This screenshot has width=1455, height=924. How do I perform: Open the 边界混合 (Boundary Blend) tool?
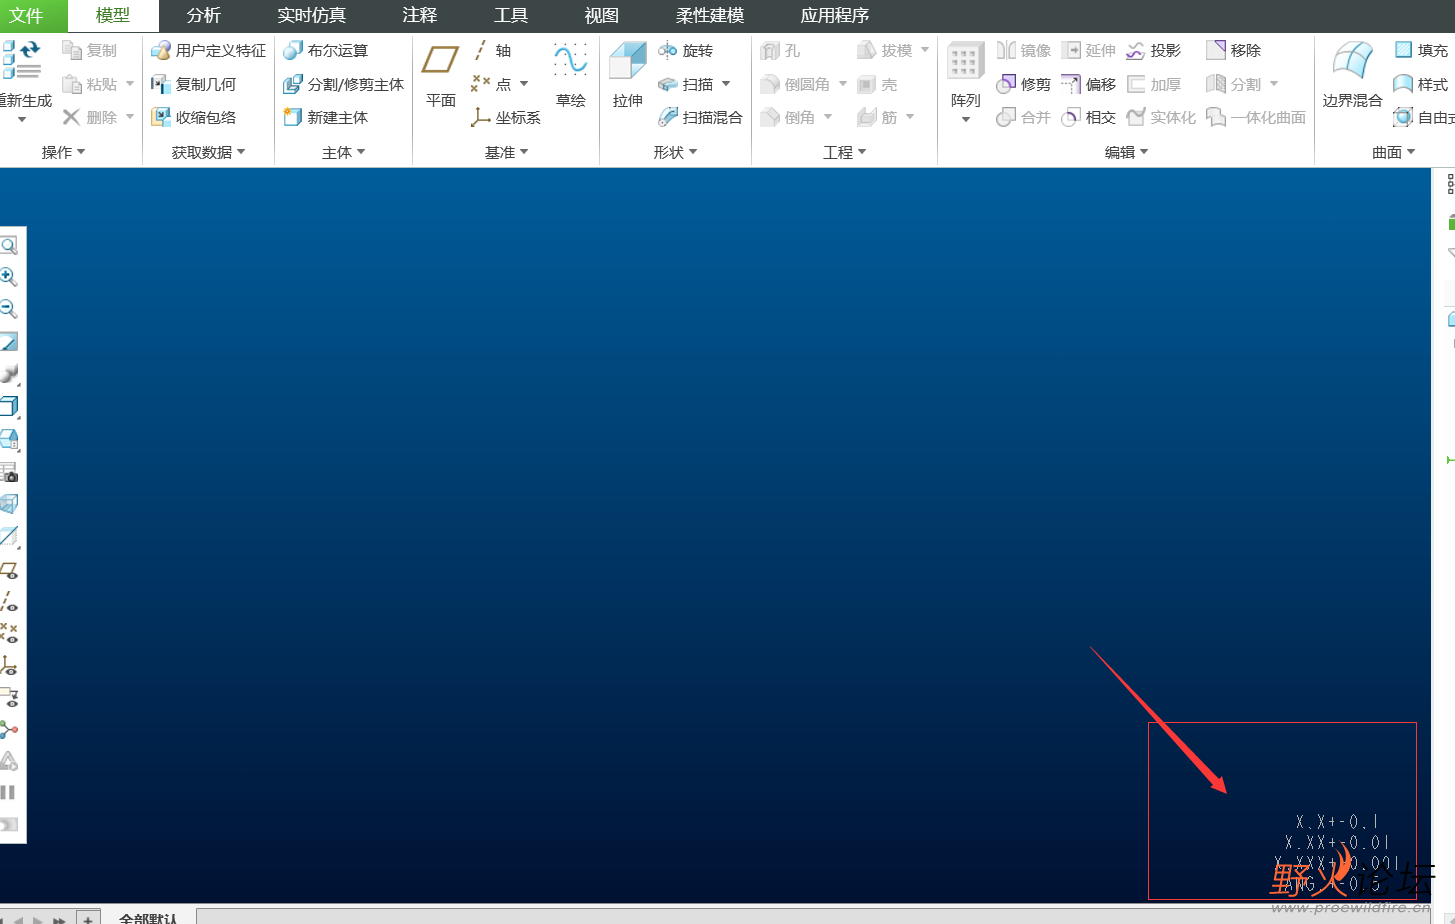[x=1352, y=75]
